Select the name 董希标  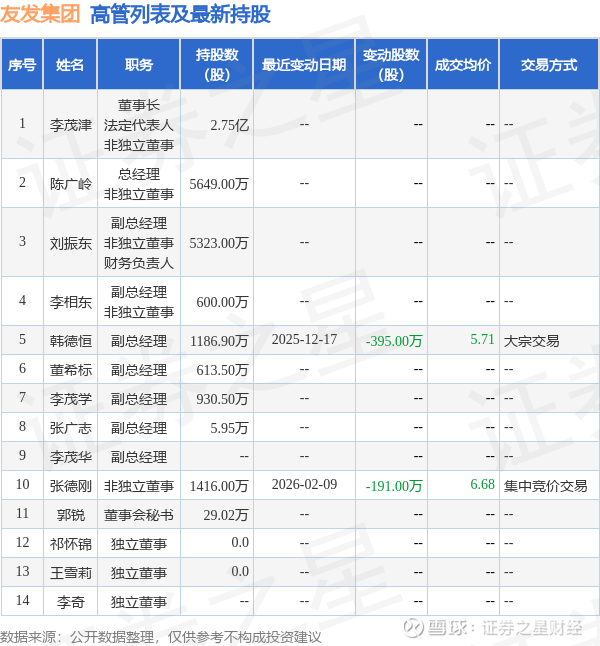[71, 370]
